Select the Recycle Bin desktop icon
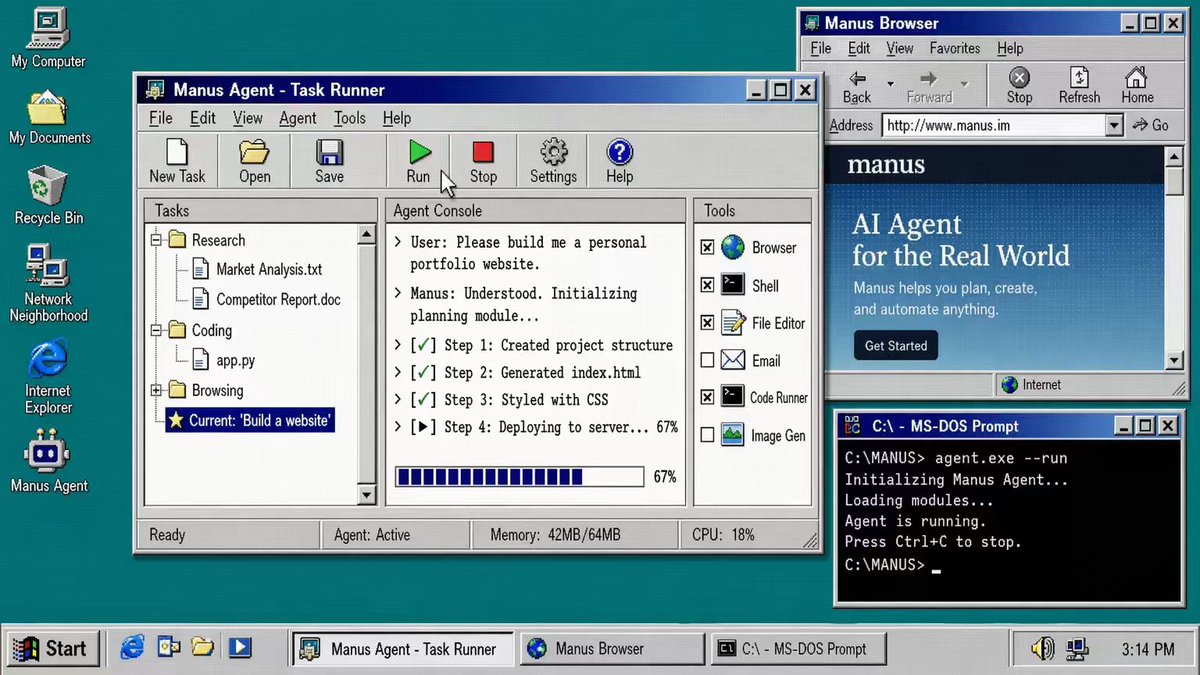 coord(48,186)
